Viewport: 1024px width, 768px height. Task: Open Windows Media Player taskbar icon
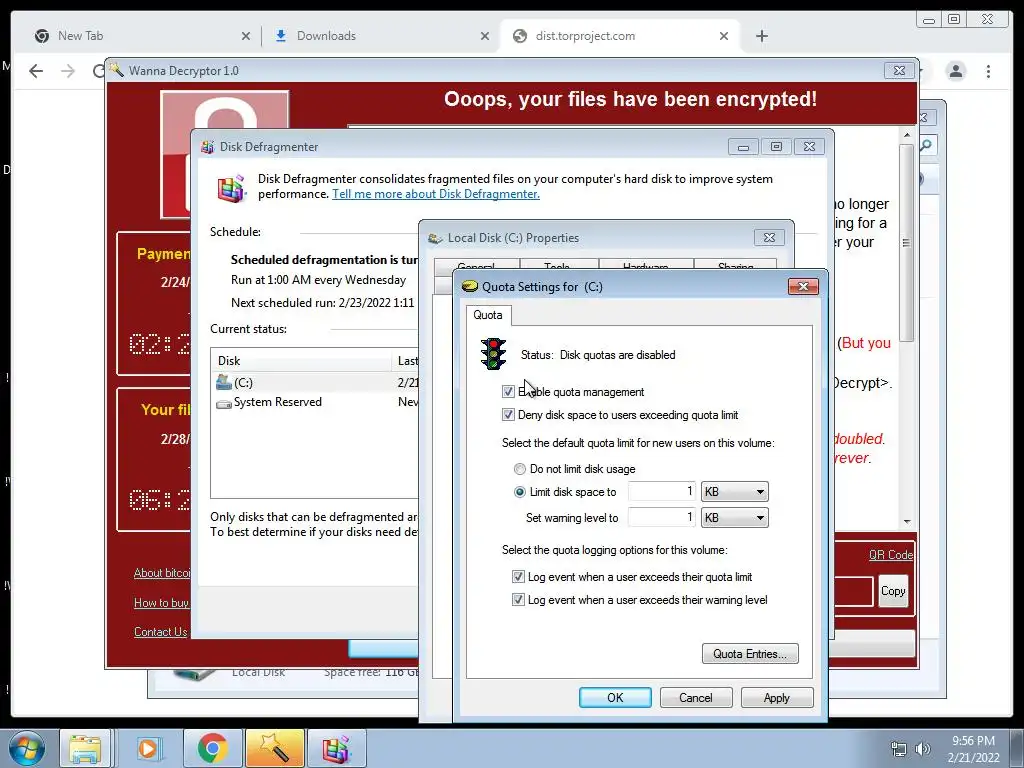coord(148,748)
